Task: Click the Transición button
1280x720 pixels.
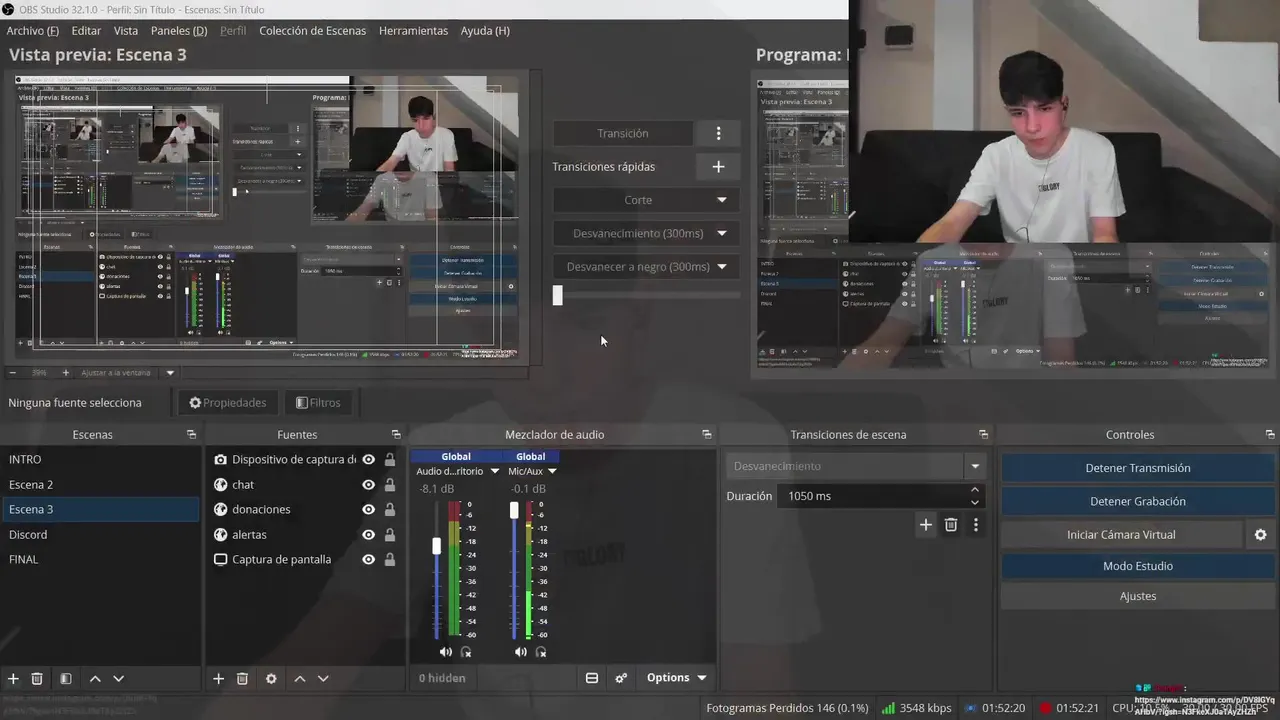Action: [623, 133]
